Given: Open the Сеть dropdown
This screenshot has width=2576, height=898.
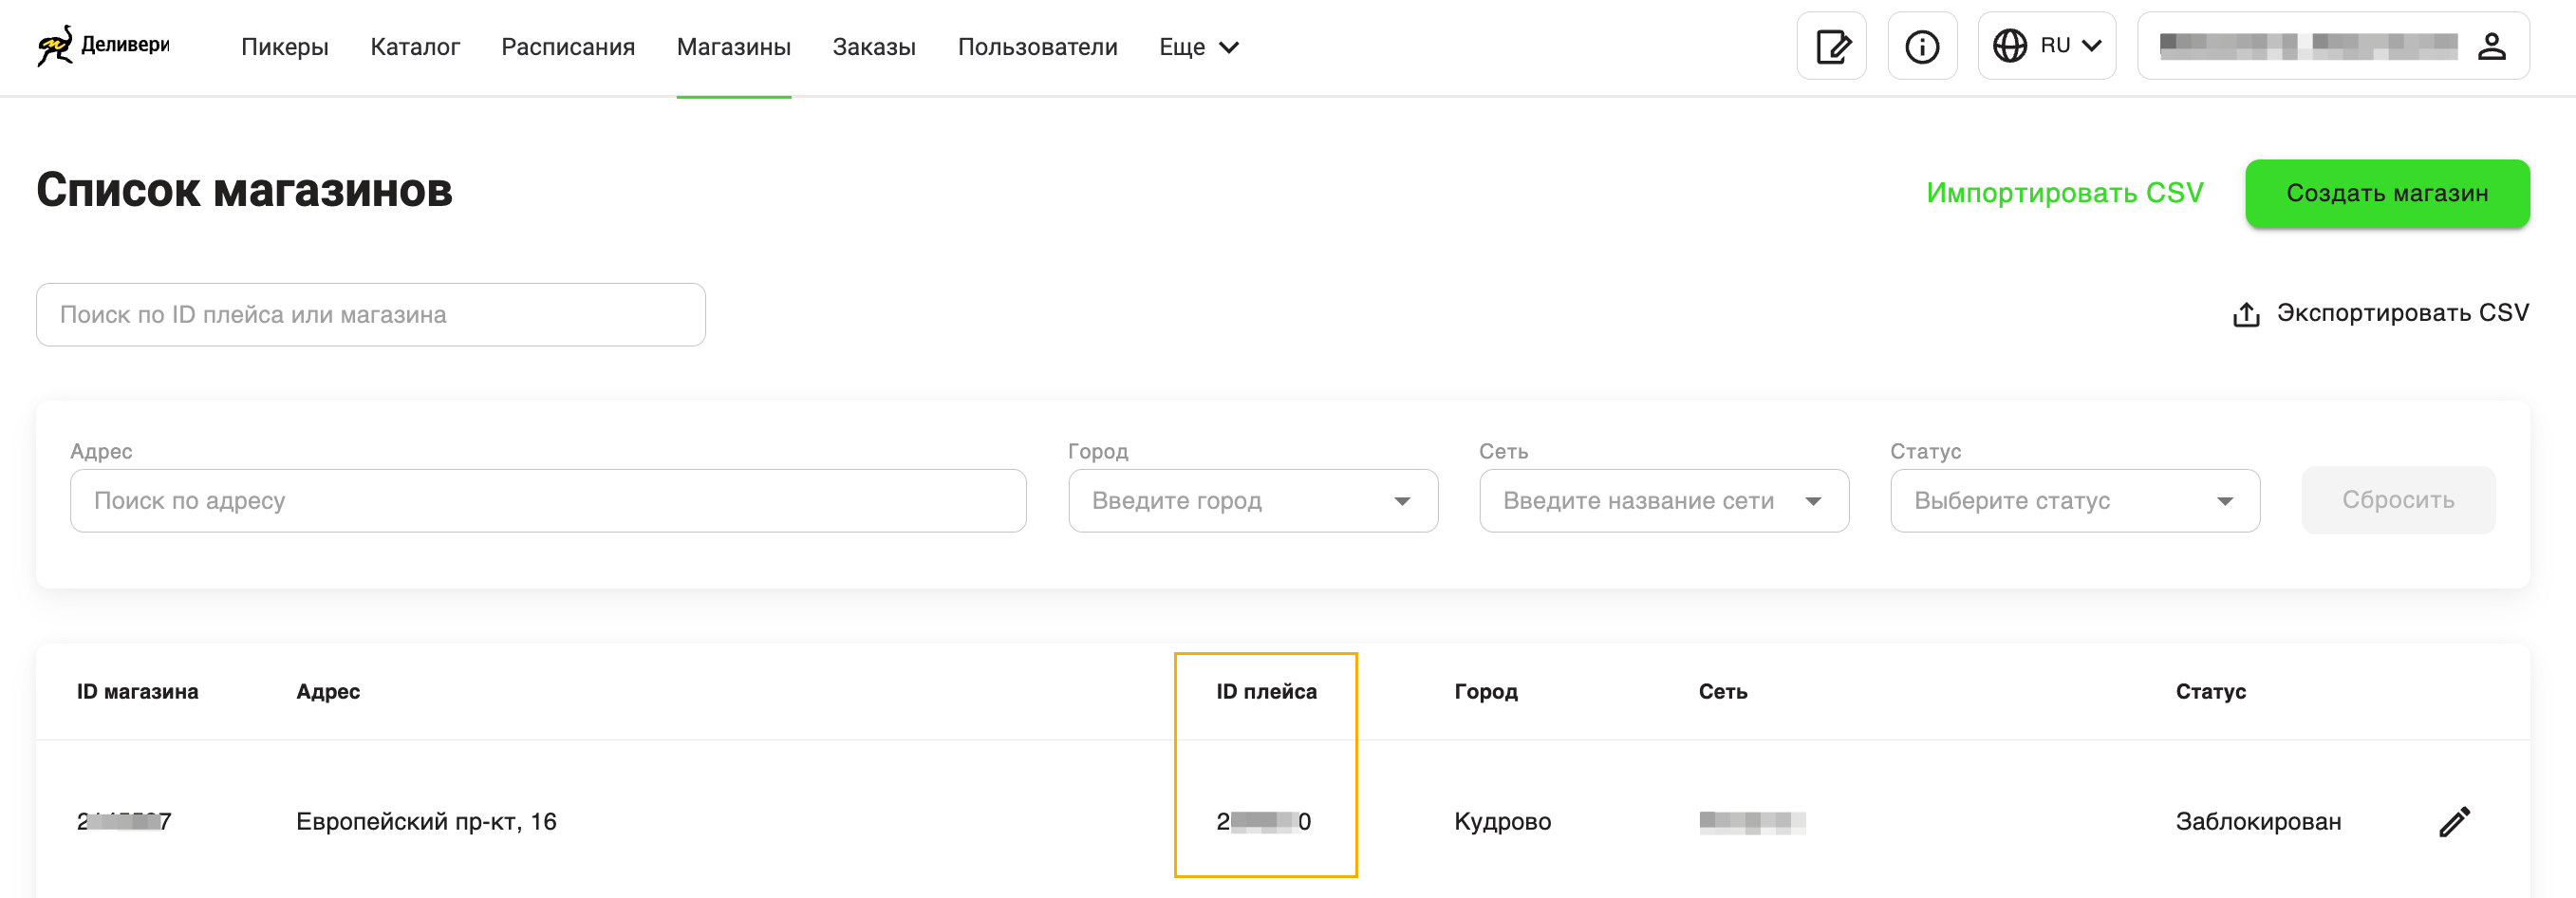Looking at the screenshot, I should pos(1663,501).
